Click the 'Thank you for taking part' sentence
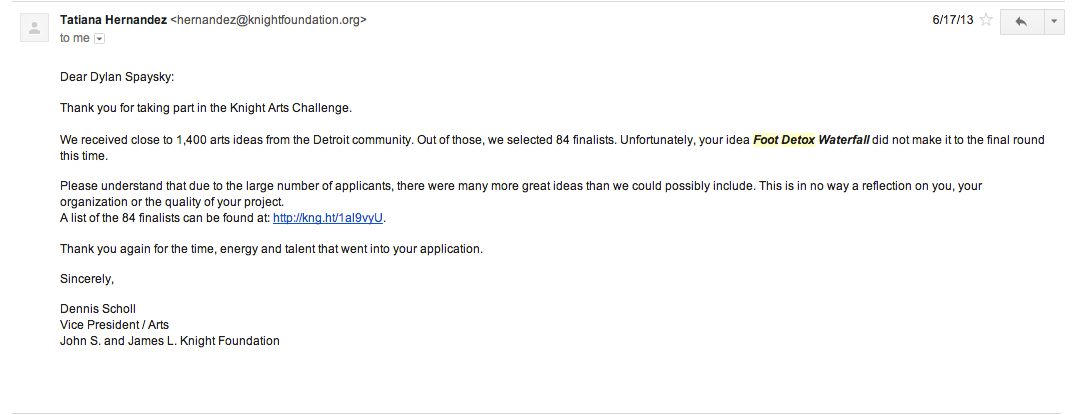1078x415 pixels. click(x=206, y=108)
